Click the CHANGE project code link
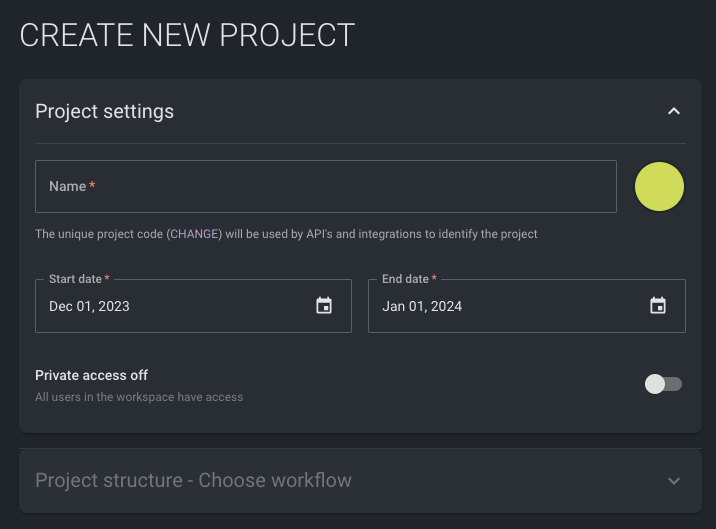This screenshot has width=716, height=529. (194, 234)
